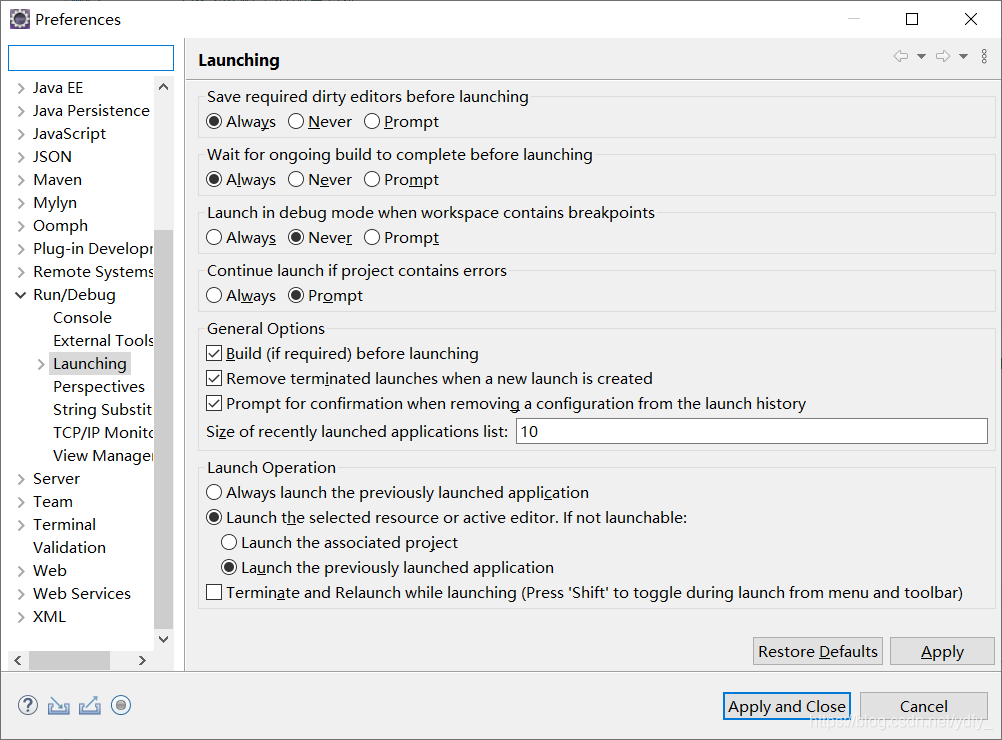Open forward history dropdown arrow
The height and width of the screenshot is (740, 1002).
click(963, 56)
